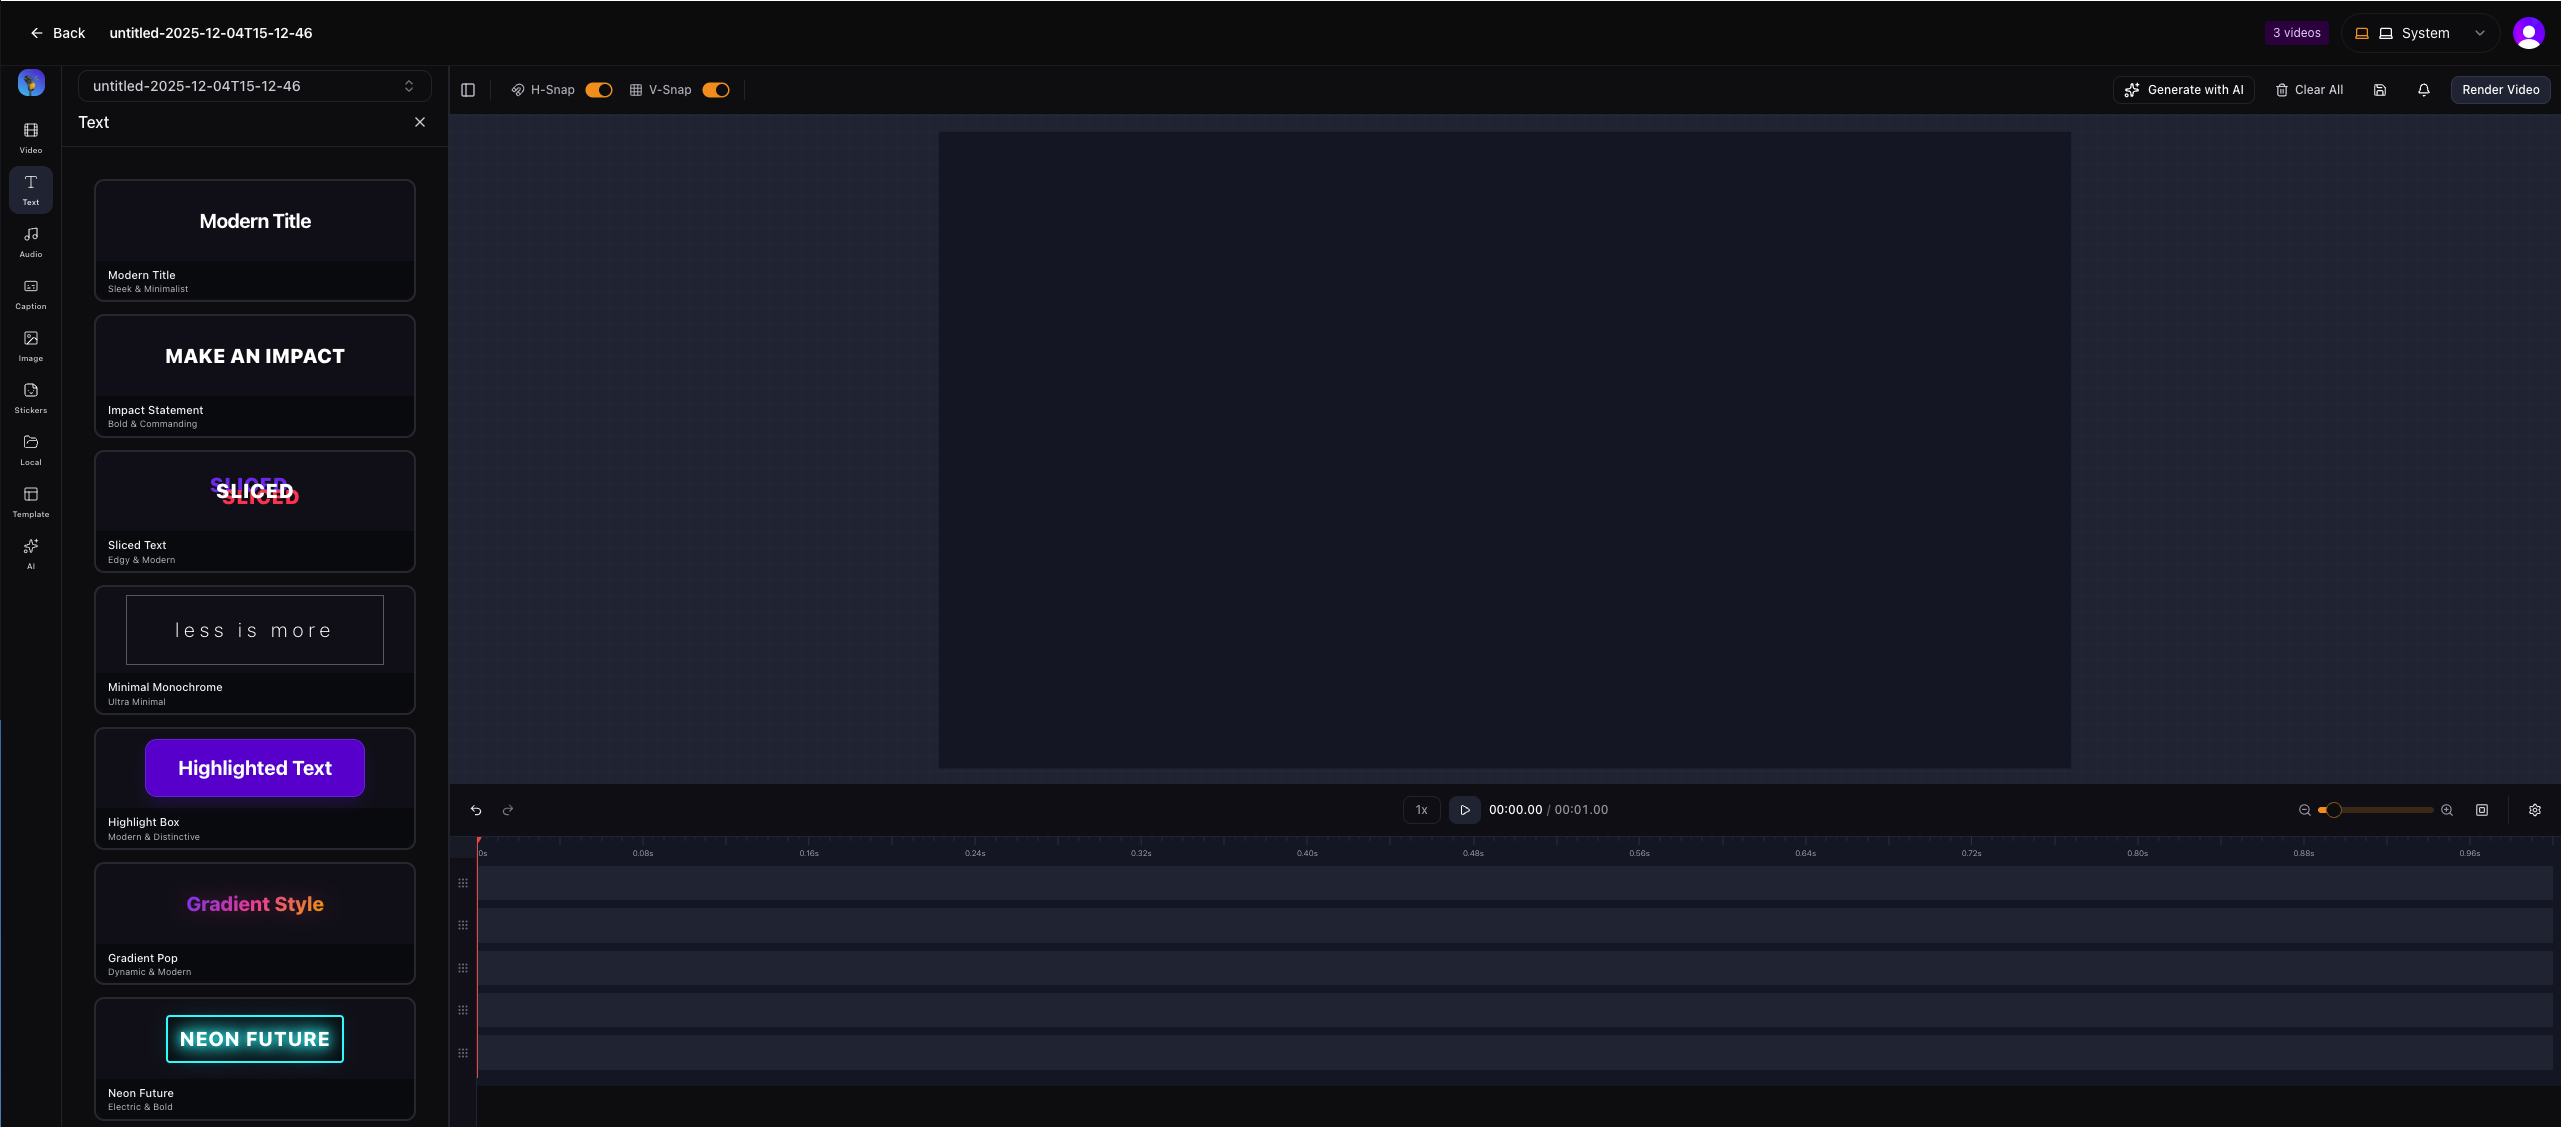
Task: Open notifications bell icon
Action: [2424, 90]
